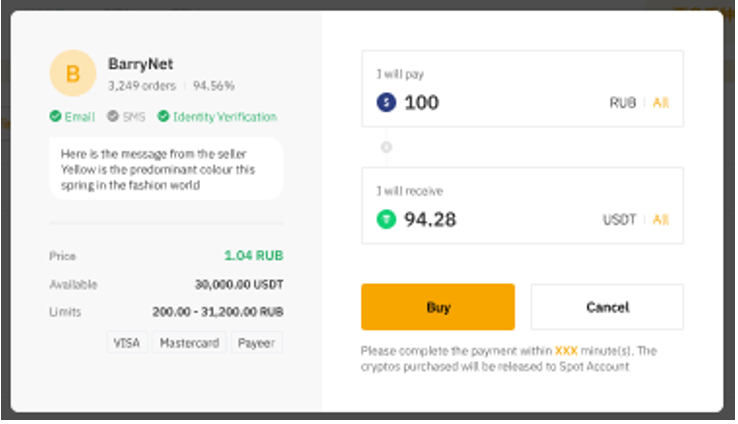The width and height of the screenshot is (738, 424).
Task: Click All next to USDT
Action: 661,220
